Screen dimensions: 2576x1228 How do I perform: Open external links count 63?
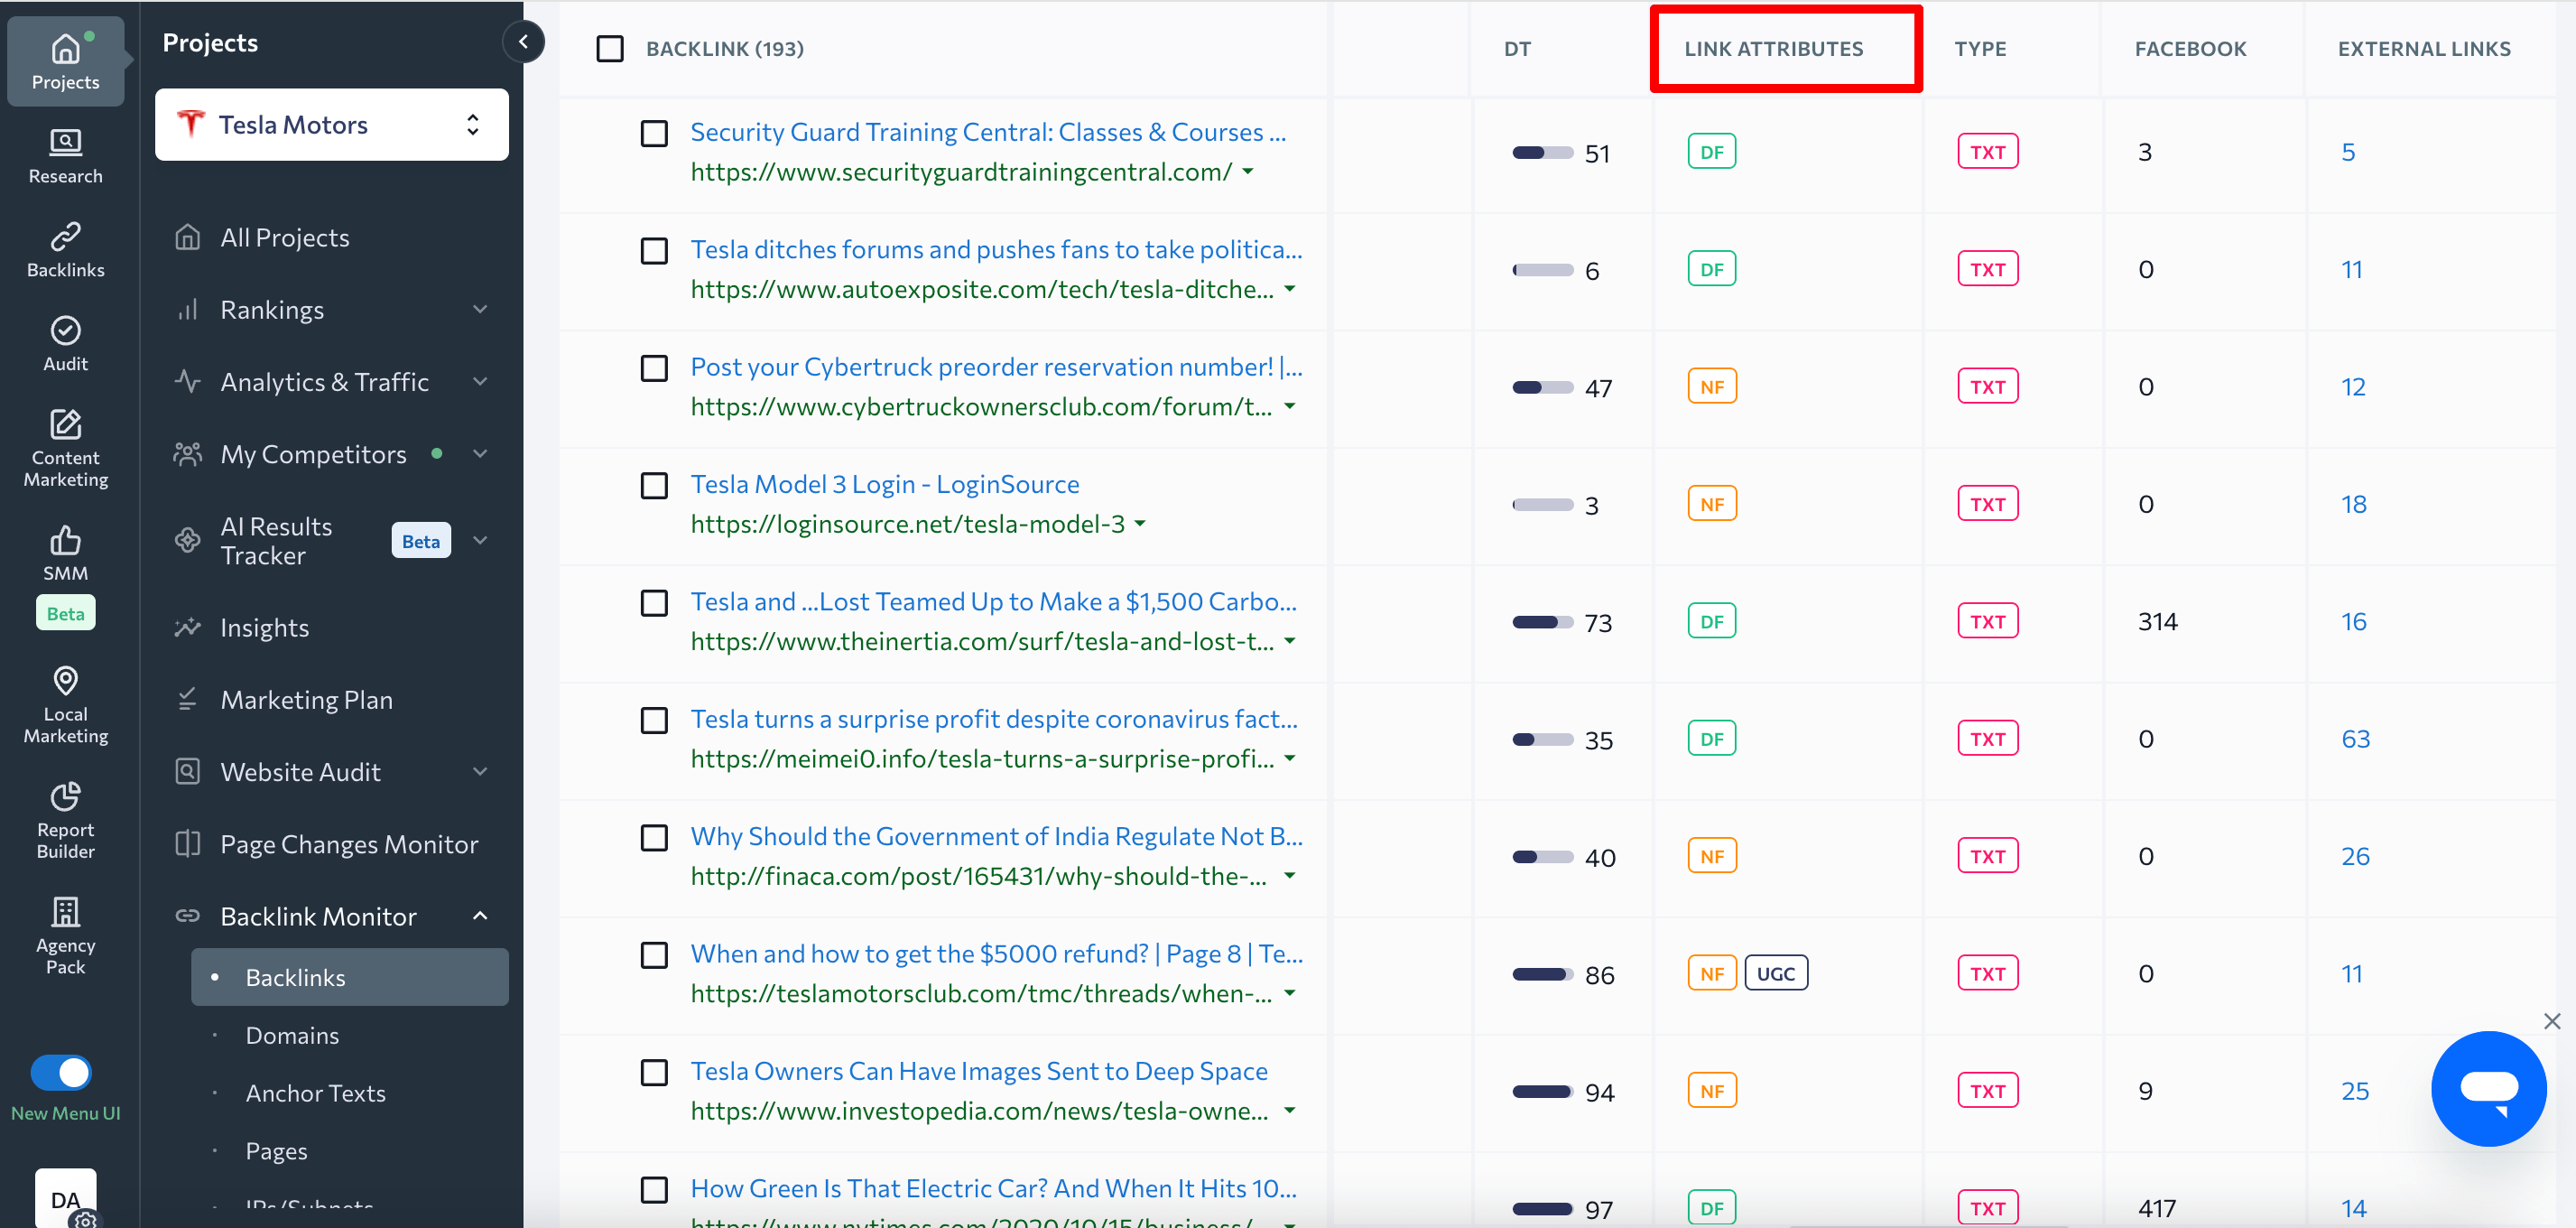(x=2355, y=739)
